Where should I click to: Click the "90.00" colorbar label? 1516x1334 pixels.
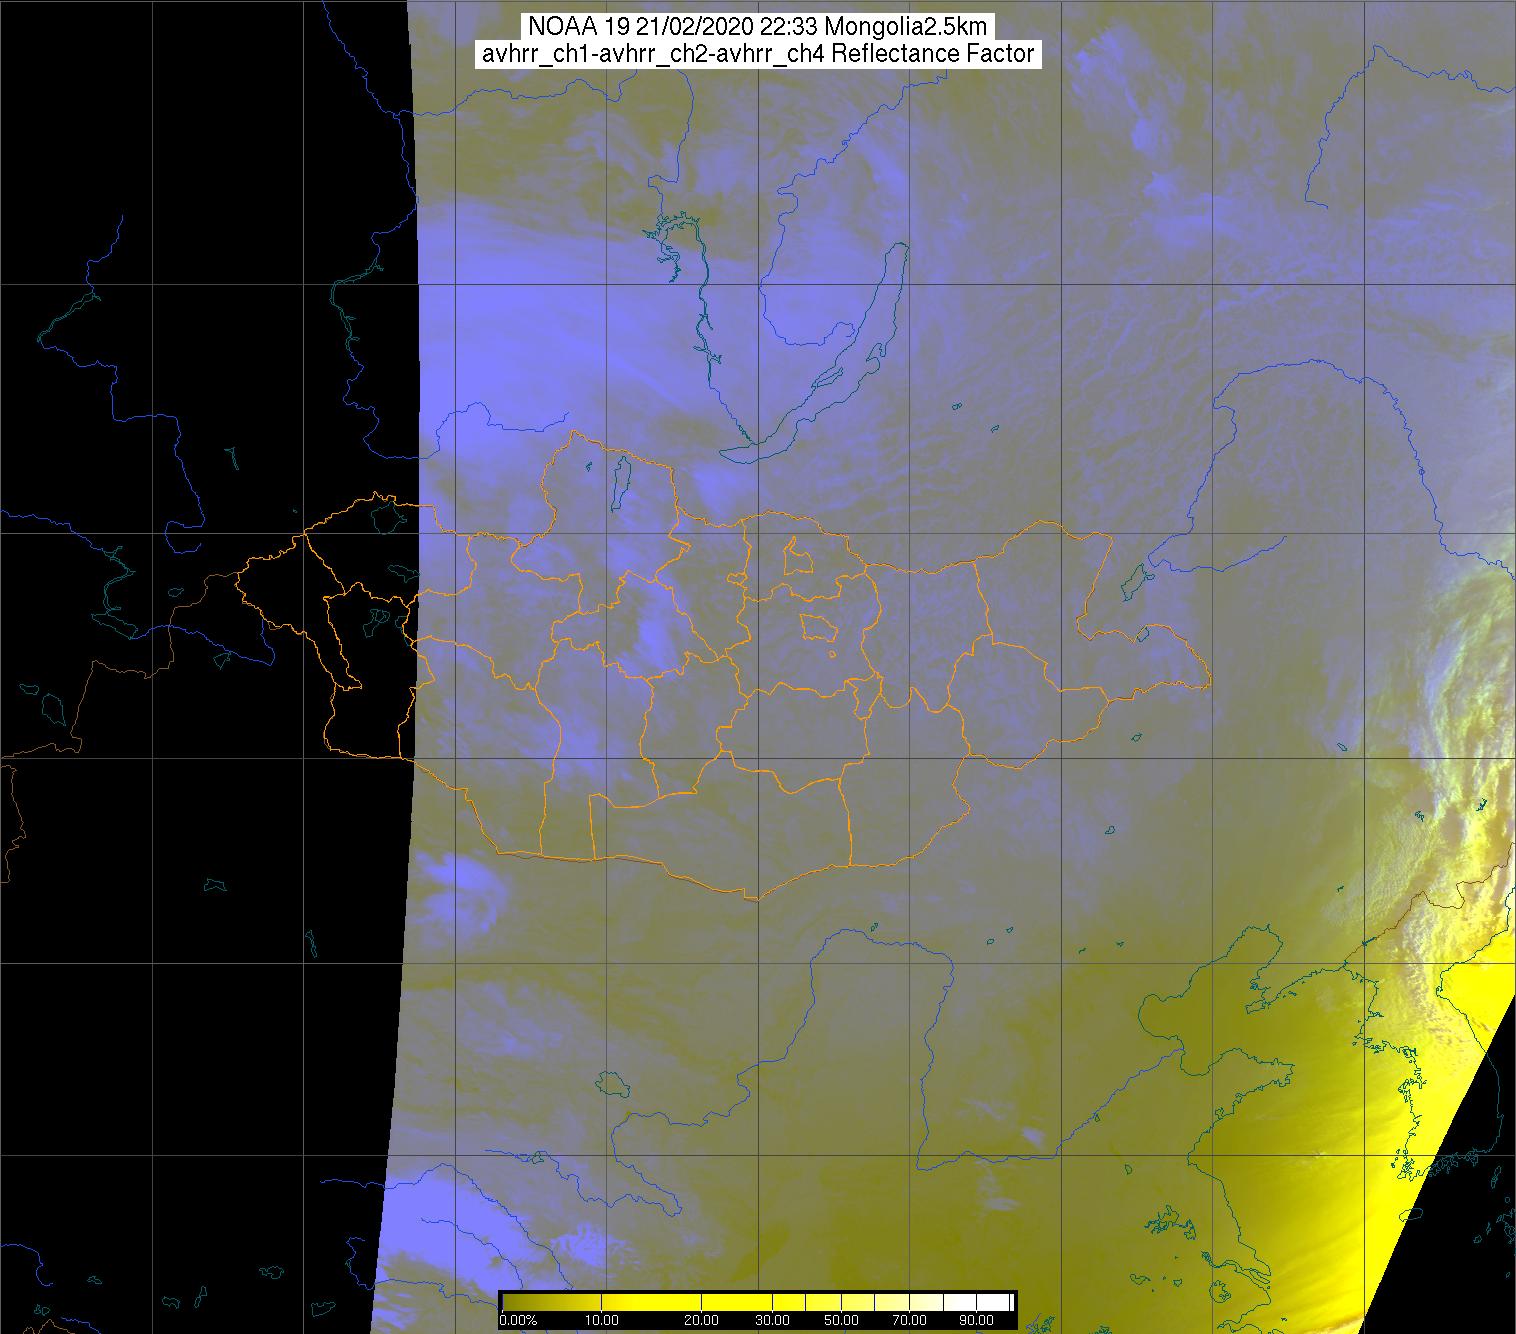click(x=976, y=1320)
